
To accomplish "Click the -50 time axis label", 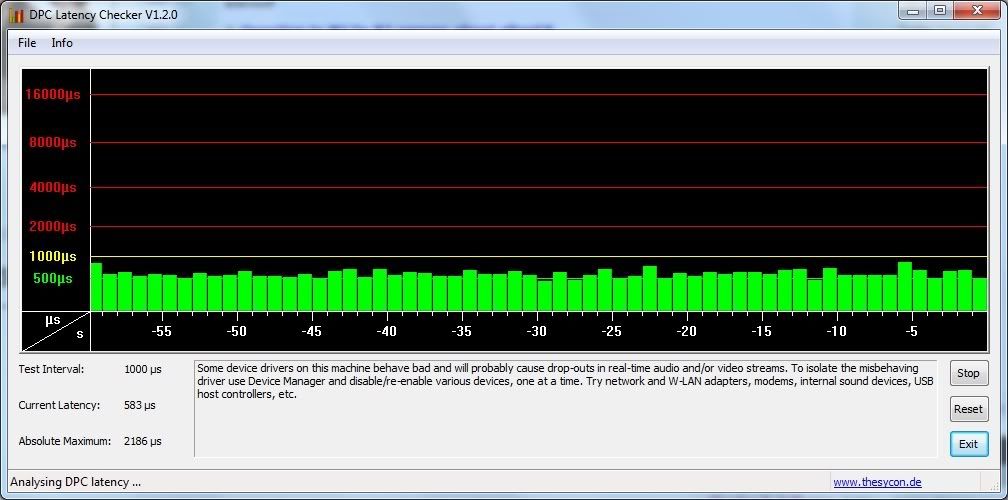I will [237, 332].
